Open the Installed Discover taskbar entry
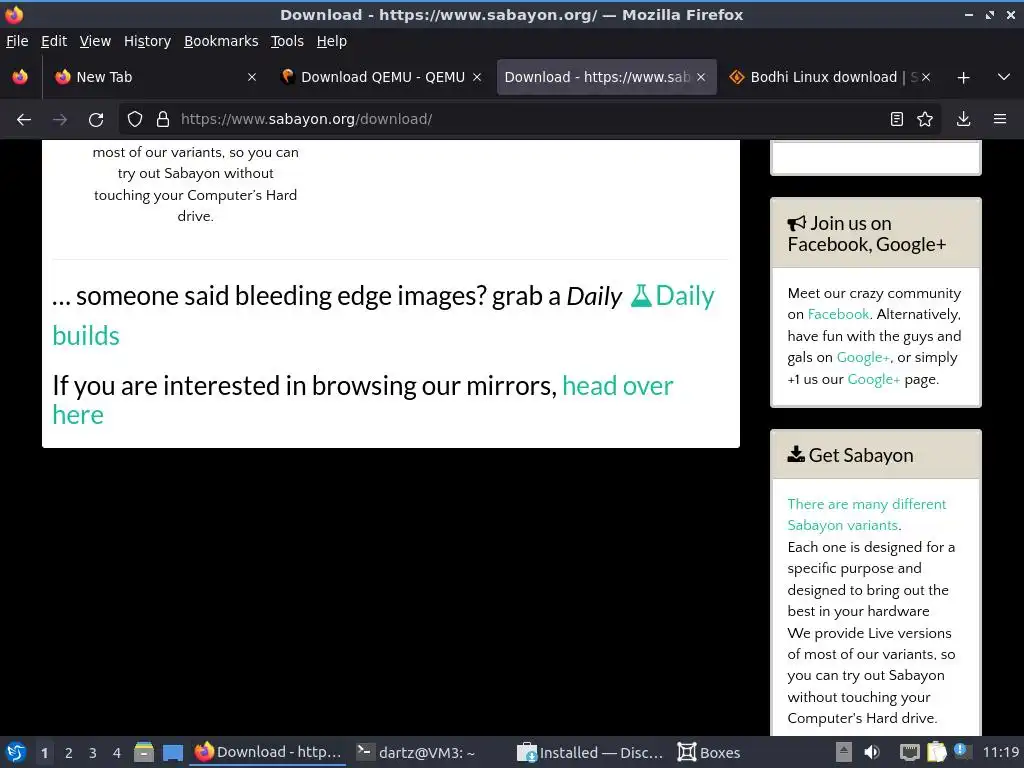The image size is (1024, 768). (590, 752)
